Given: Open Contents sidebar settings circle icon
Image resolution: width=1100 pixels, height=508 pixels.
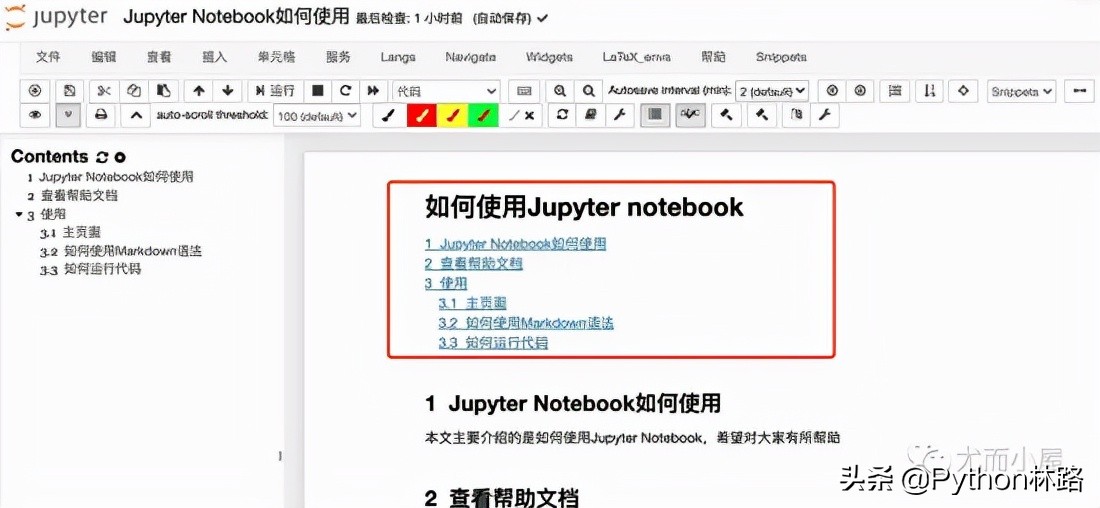Looking at the screenshot, I should (120, 158).
